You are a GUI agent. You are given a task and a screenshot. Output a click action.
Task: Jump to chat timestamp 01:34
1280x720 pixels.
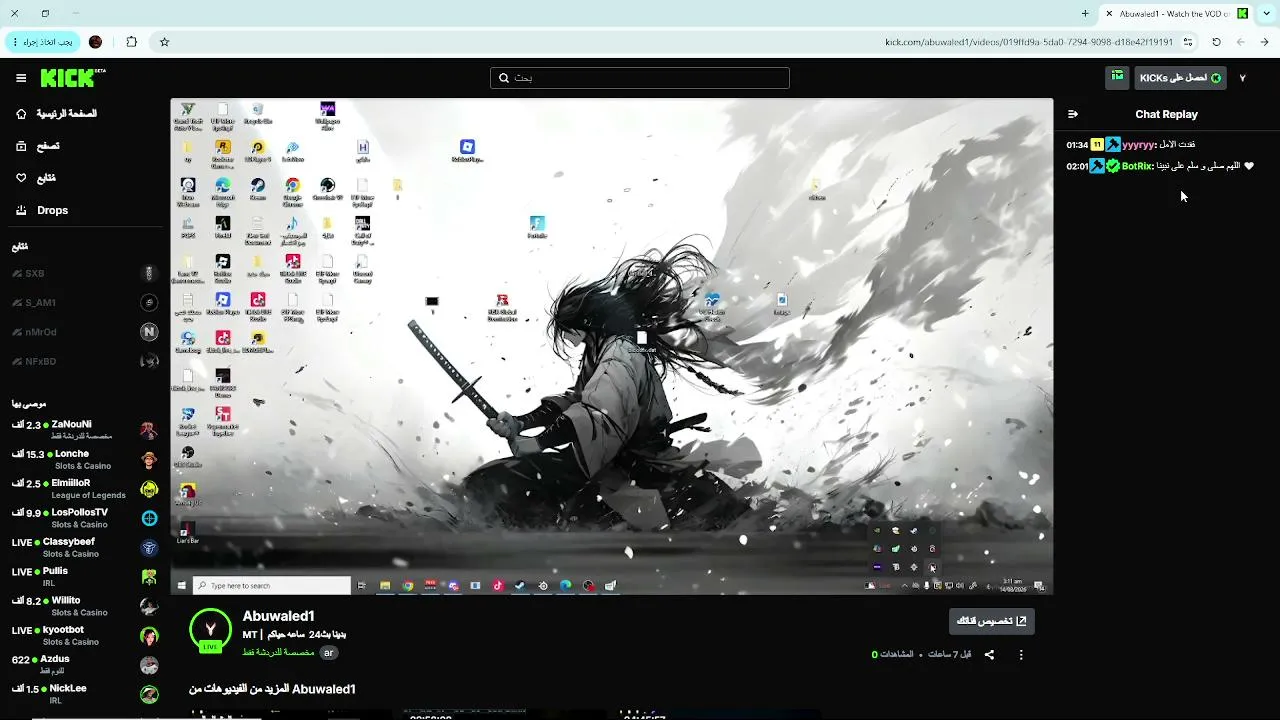[1077, 145]
